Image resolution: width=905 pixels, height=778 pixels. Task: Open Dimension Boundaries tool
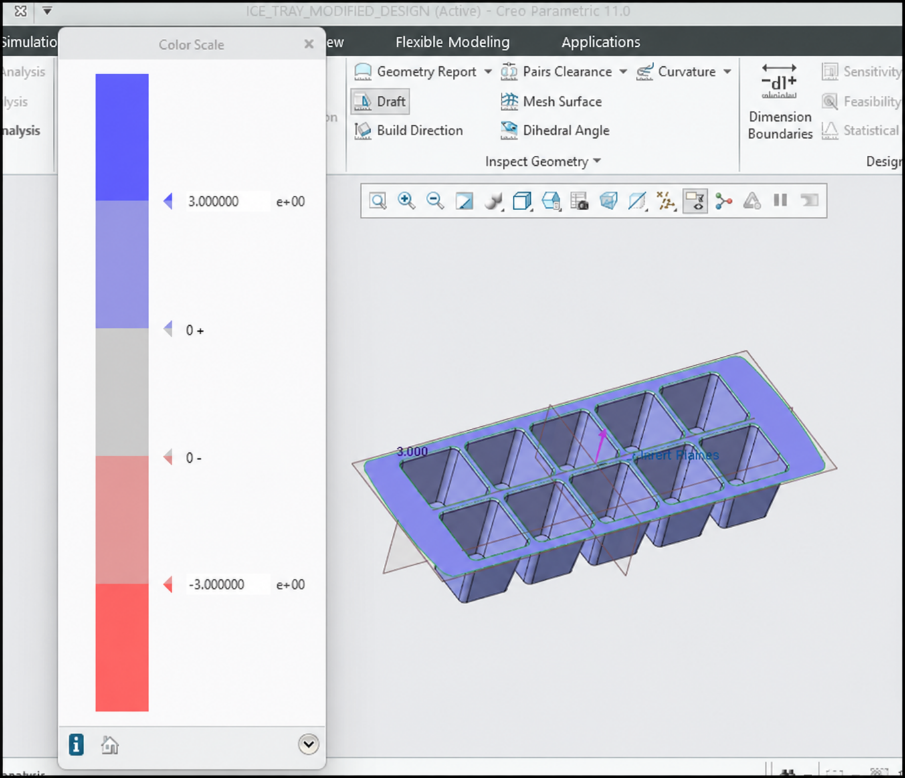tap(780, 102)
